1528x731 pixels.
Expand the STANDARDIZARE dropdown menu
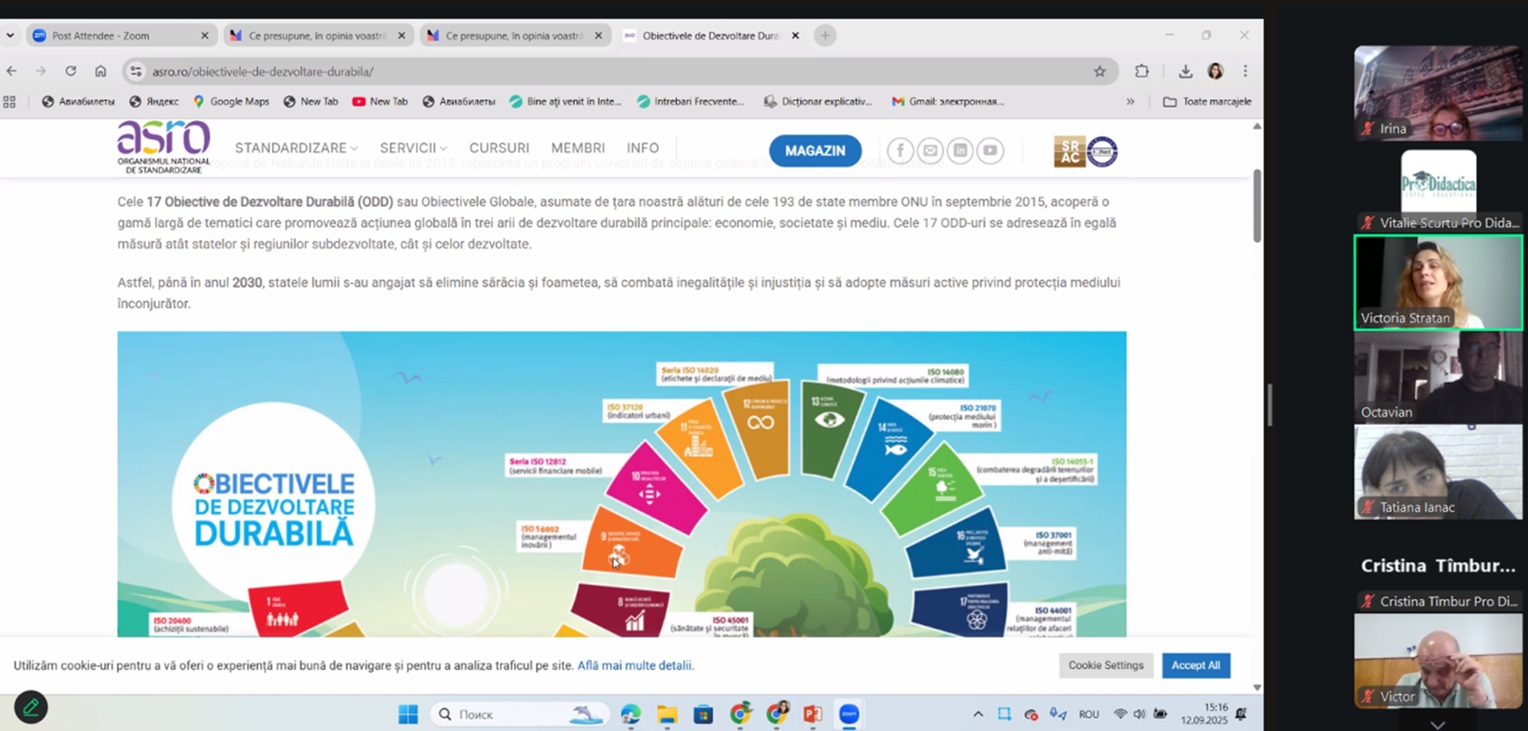click(296, 148)
